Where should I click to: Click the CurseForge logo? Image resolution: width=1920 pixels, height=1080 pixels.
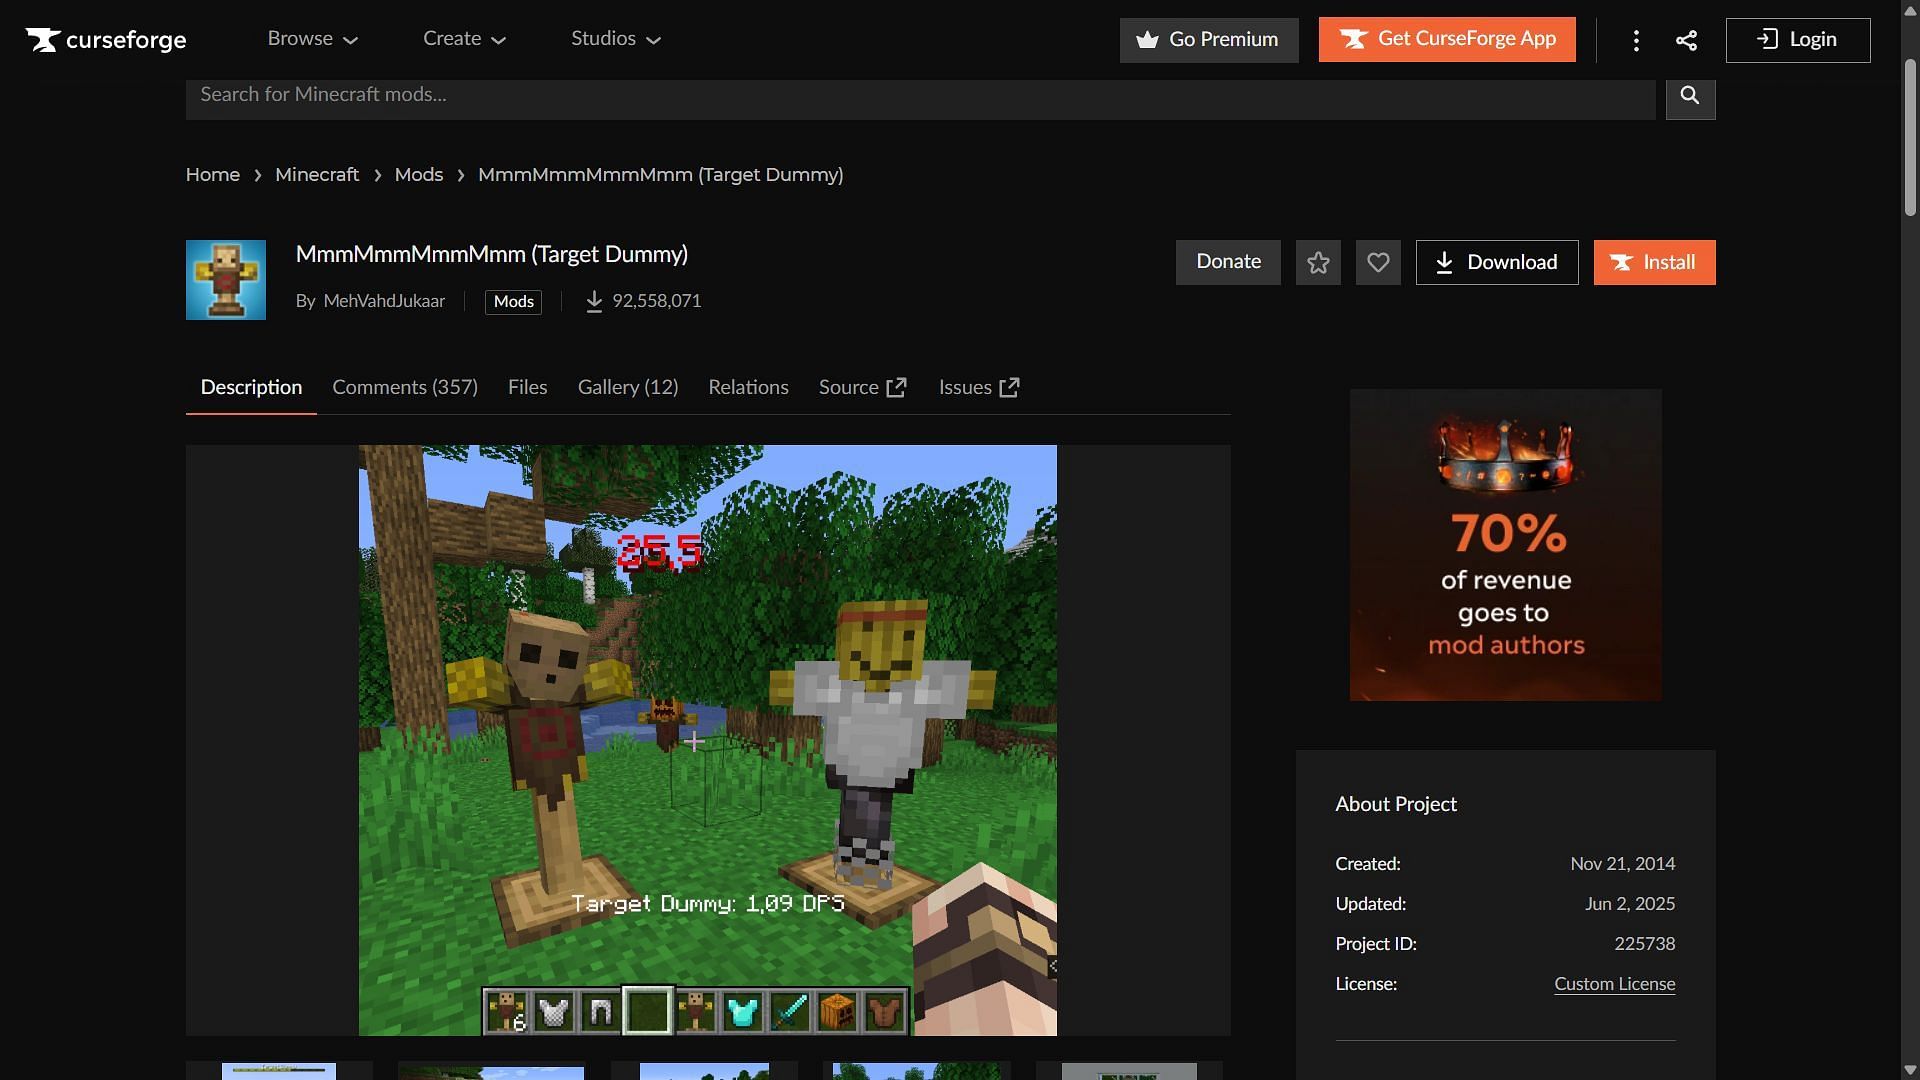tap(106, 40)
